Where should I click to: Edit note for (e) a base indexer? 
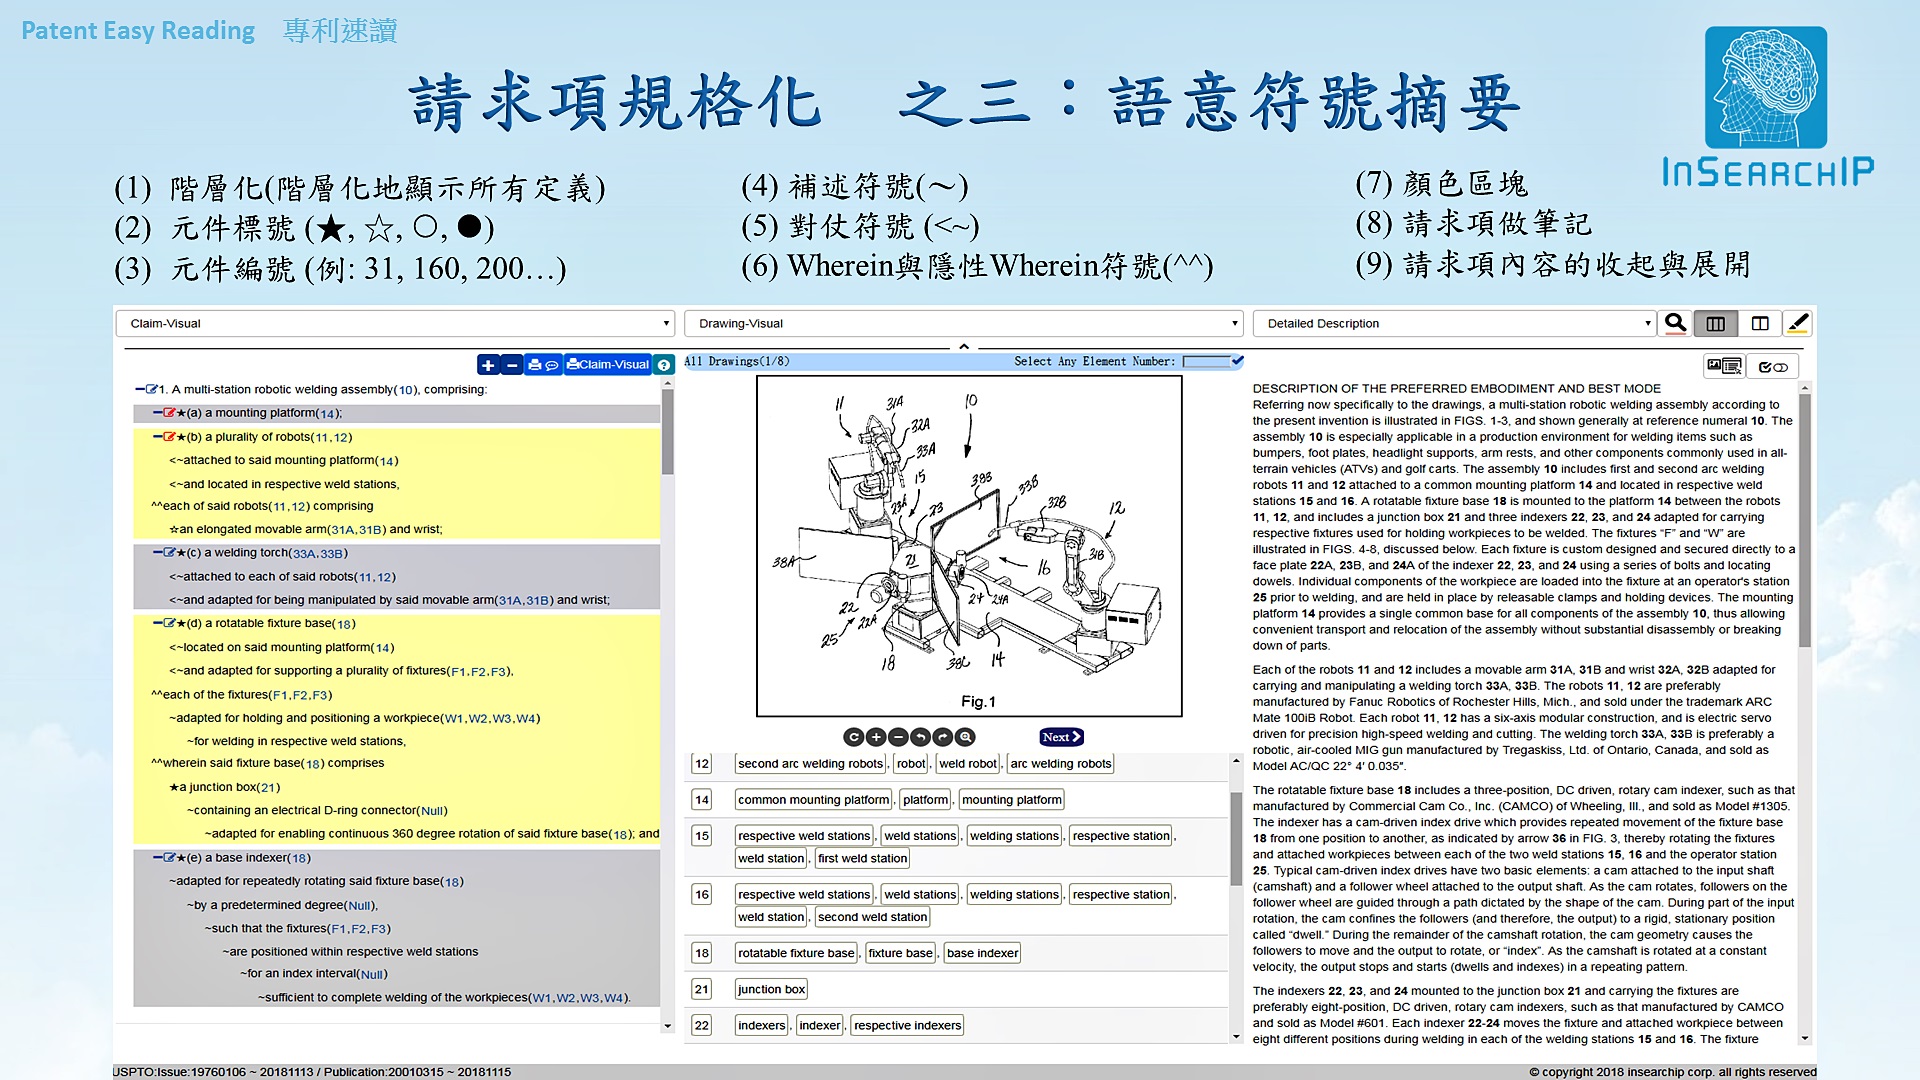tap(170, 858)
